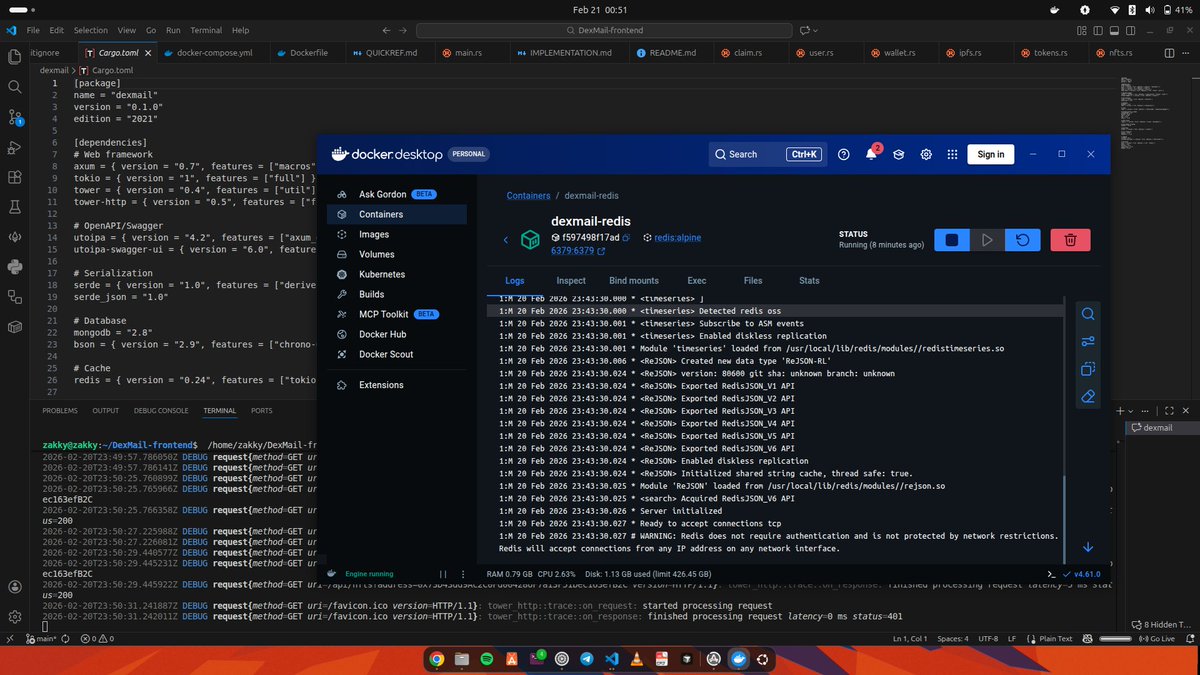Clear the logs with the eraser icon
1200x675 pixels.
(1089, 396)
